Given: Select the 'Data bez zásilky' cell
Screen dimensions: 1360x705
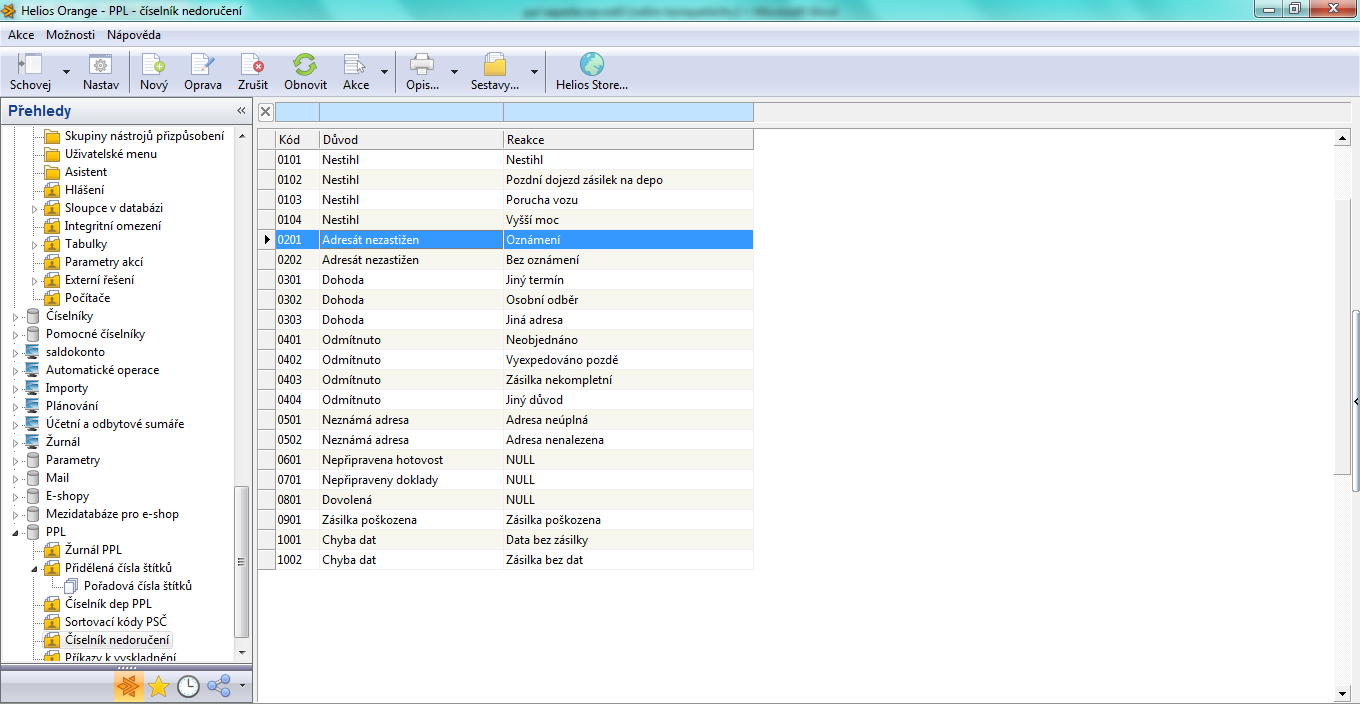Looking at the screenshot, I should [x=628, y=540].
